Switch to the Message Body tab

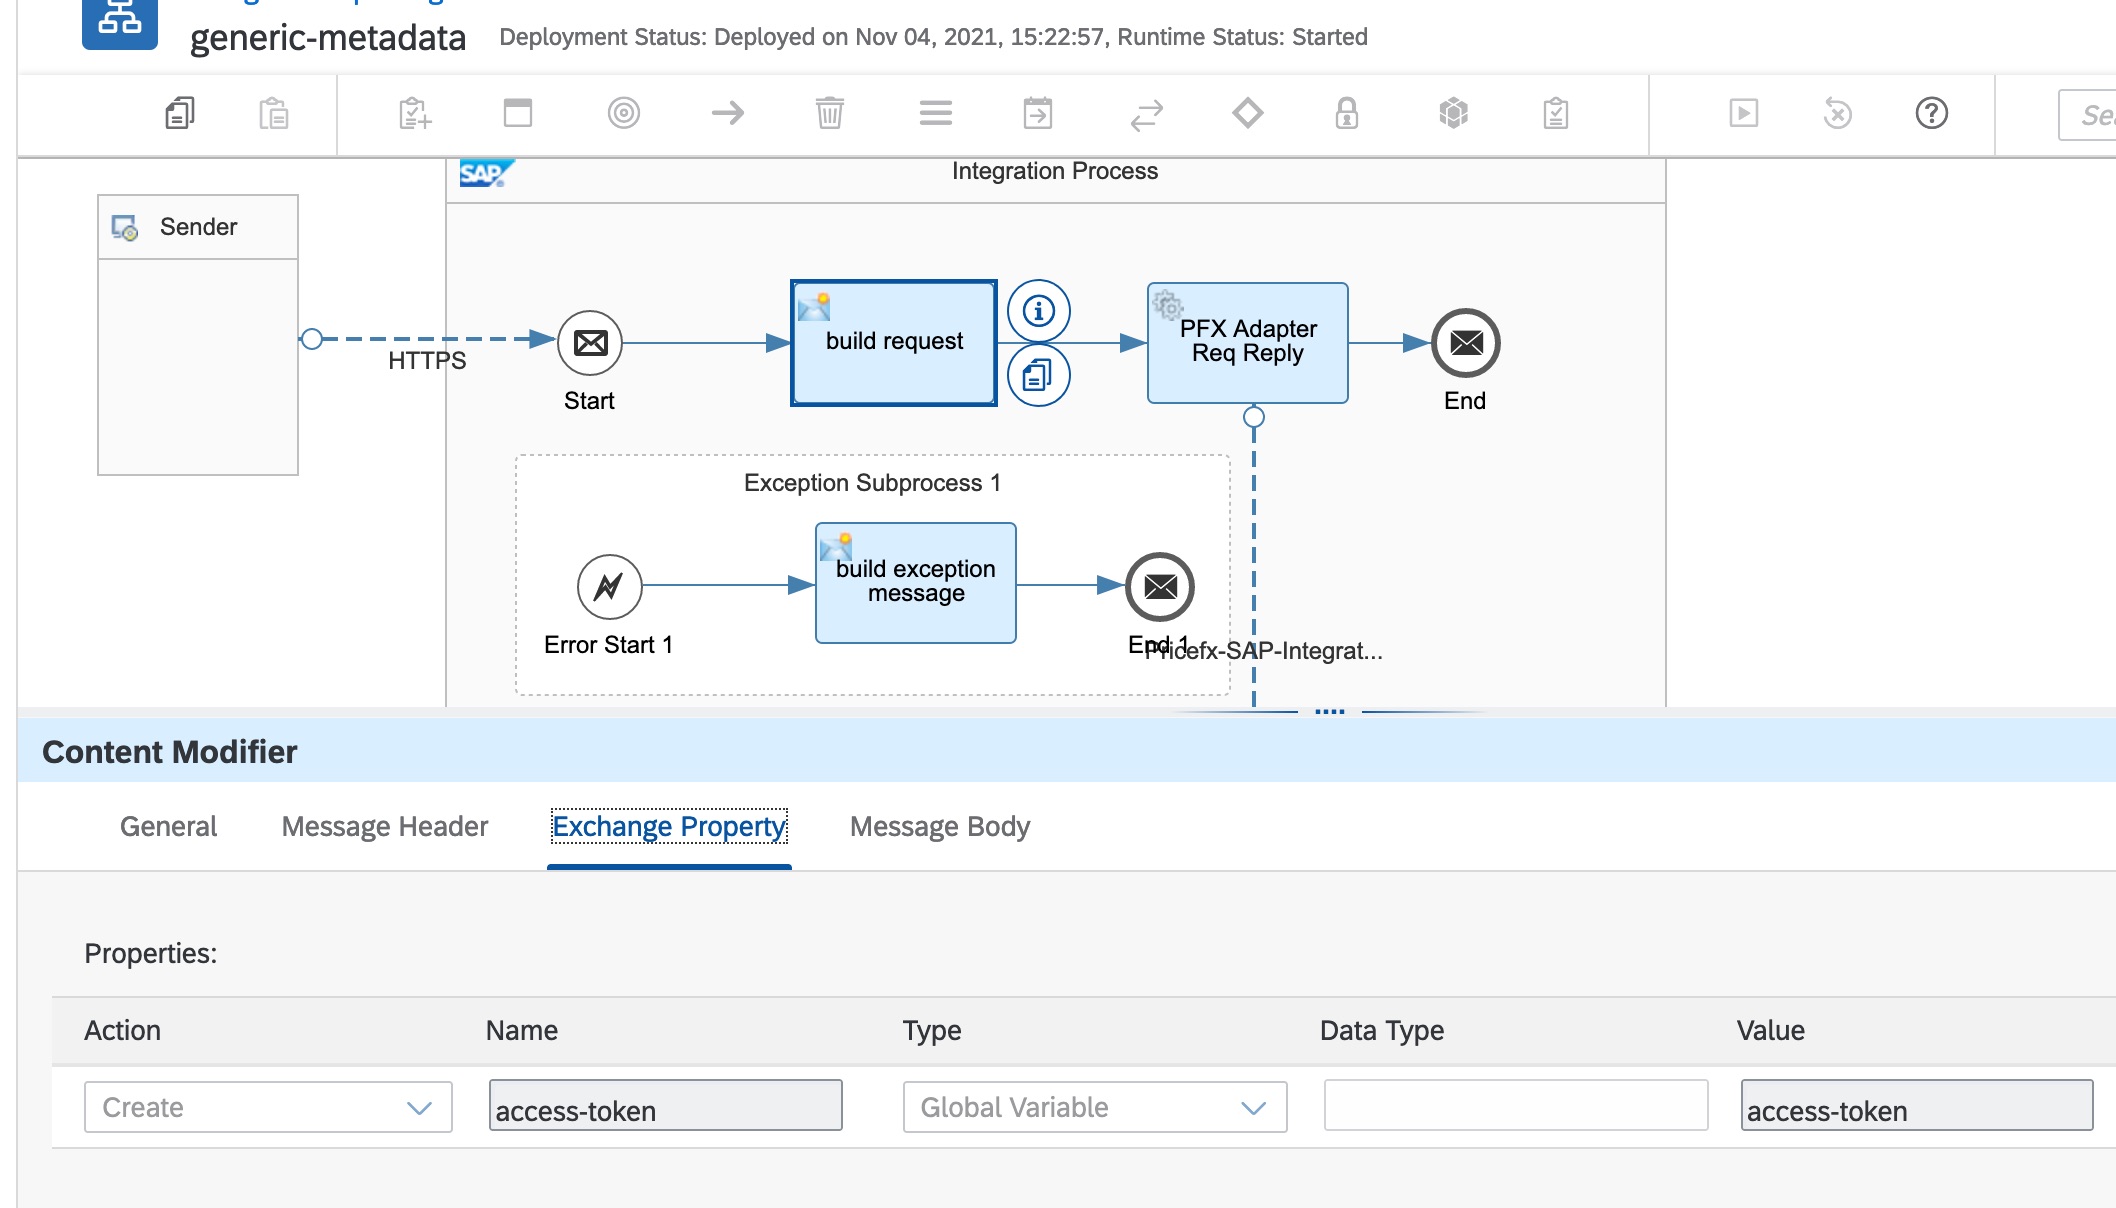point(939,827)
